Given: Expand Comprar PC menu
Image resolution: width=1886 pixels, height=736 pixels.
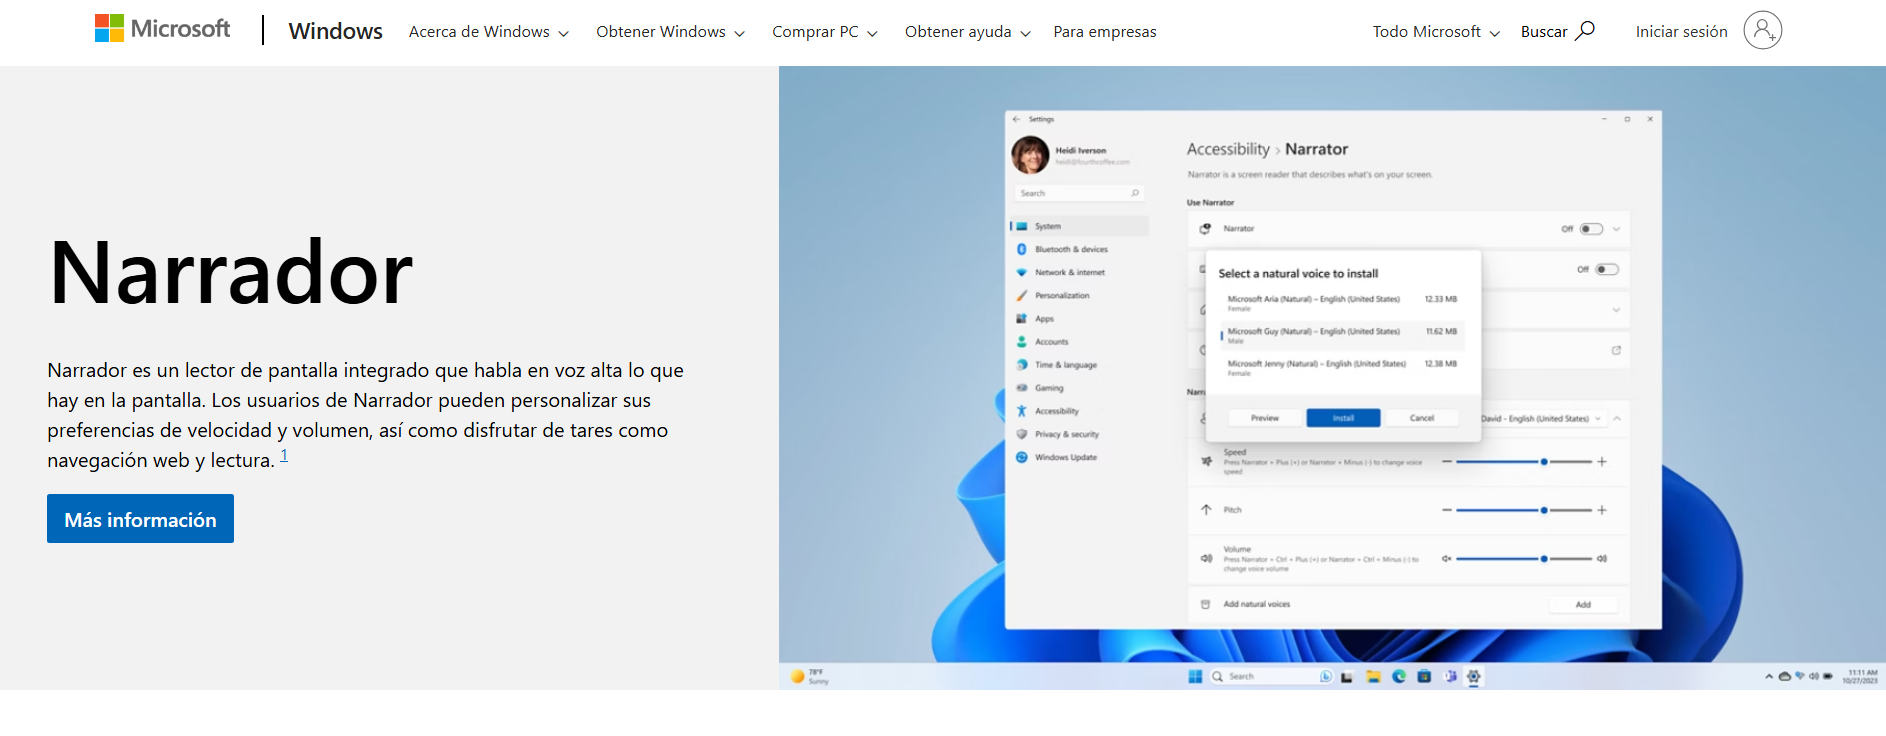Looking at the screenshot, I should [x=824, y=32].
